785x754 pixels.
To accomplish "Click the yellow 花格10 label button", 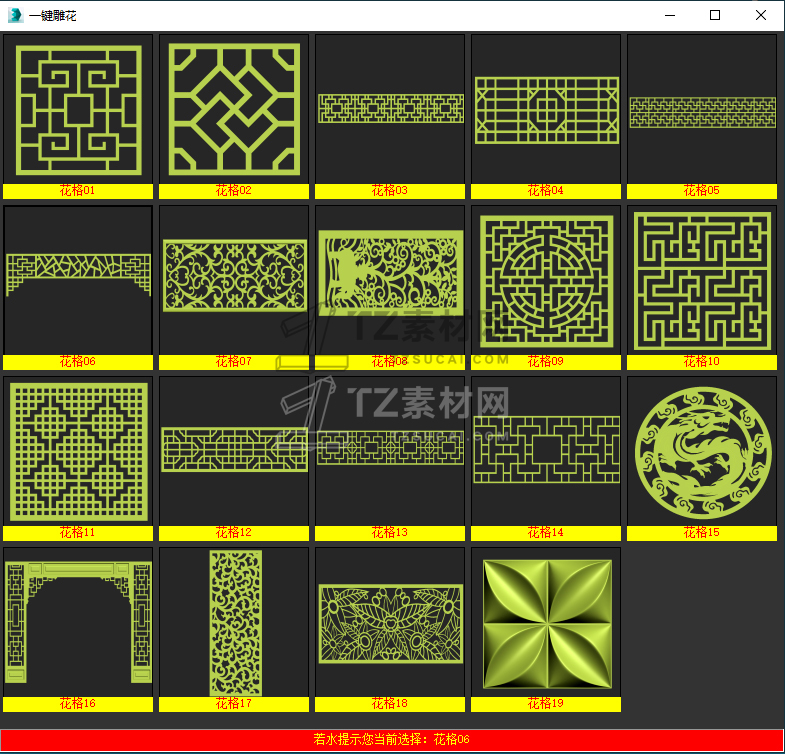I will tap(702, 362).
